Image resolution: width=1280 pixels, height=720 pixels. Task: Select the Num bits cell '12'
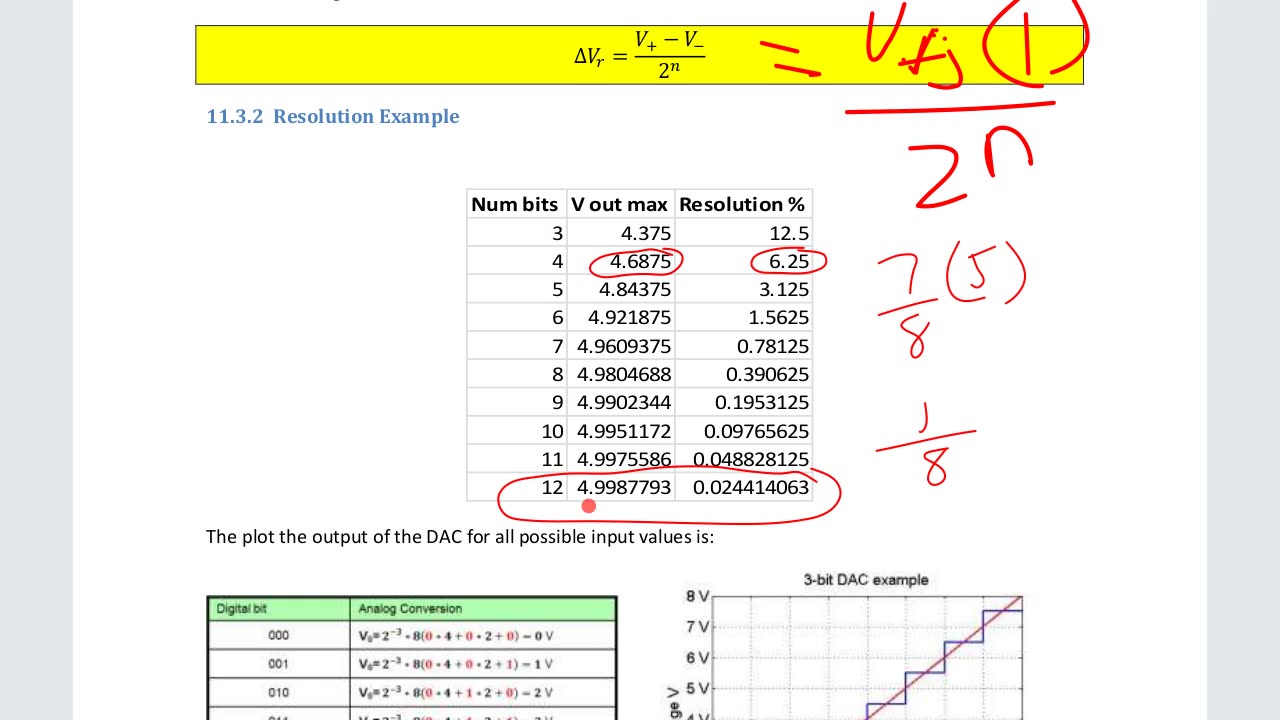click(x=553, y=487)
